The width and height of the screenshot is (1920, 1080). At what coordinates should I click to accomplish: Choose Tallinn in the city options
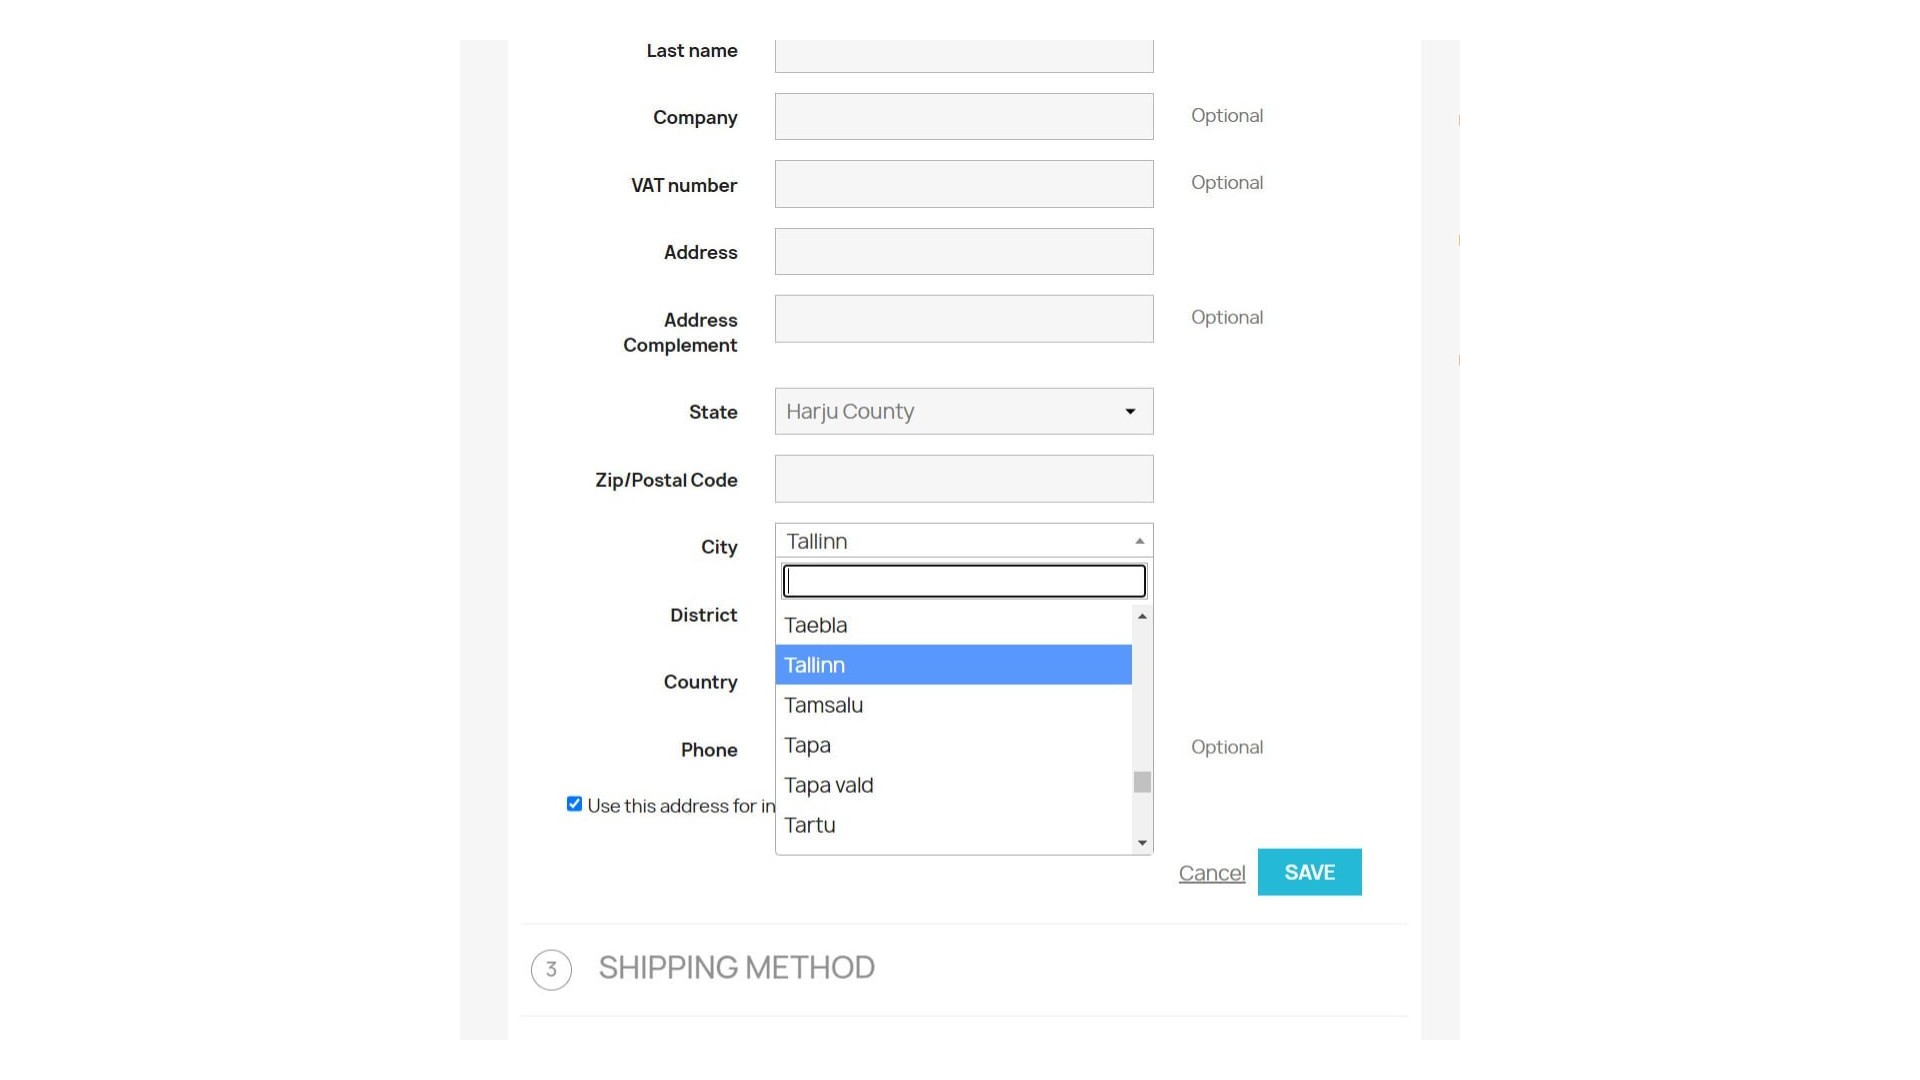tap(953, 665)
